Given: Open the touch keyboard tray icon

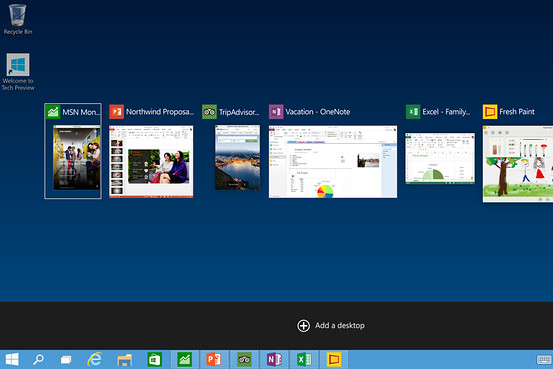Looking at the screenshot, I should tap(544, 360).
